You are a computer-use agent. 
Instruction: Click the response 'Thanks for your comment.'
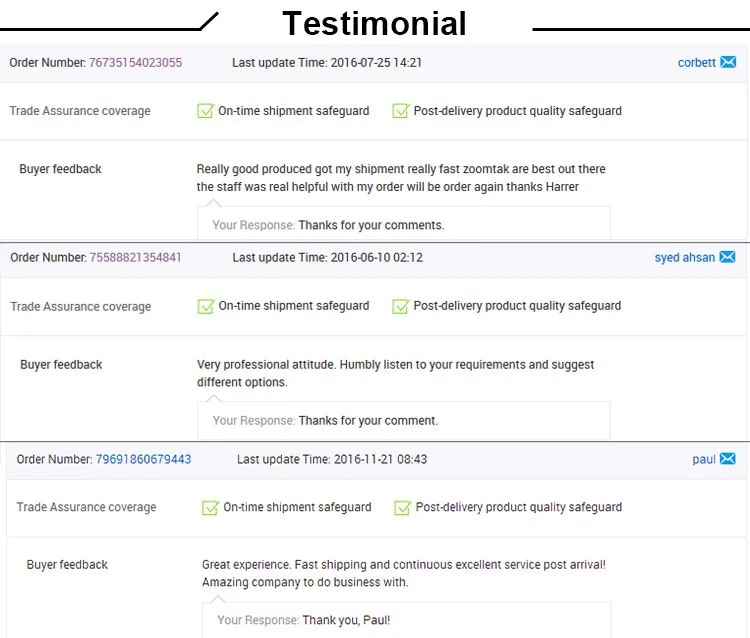(x=368, y=420)
